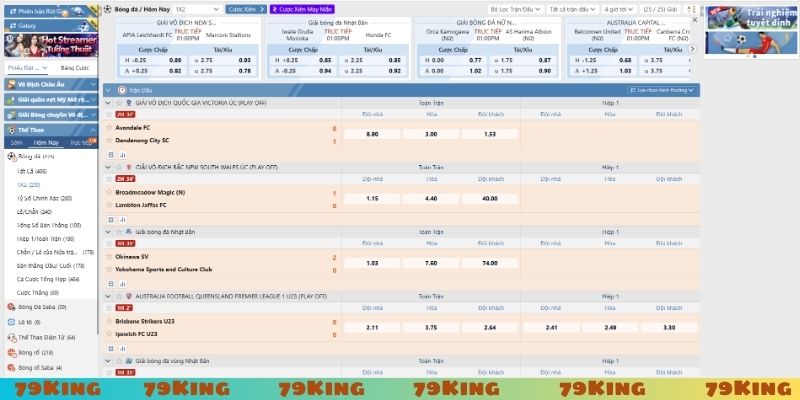Click the Cược Xiên May Mắn button

pyautogui.click(x=304, y=8)
